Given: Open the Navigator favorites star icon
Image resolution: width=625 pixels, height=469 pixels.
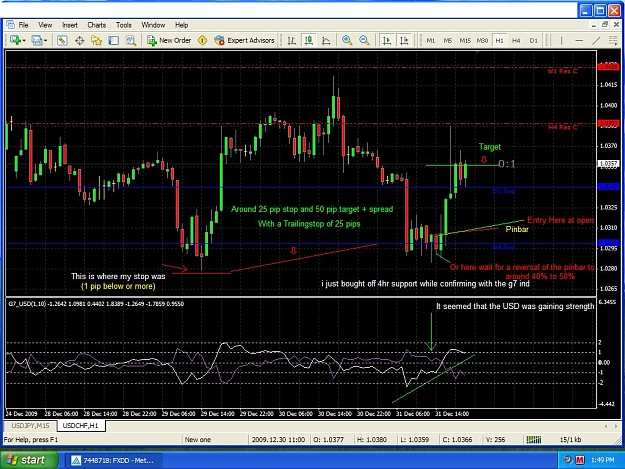Looking at the screenshot, I should pos(96,40).
